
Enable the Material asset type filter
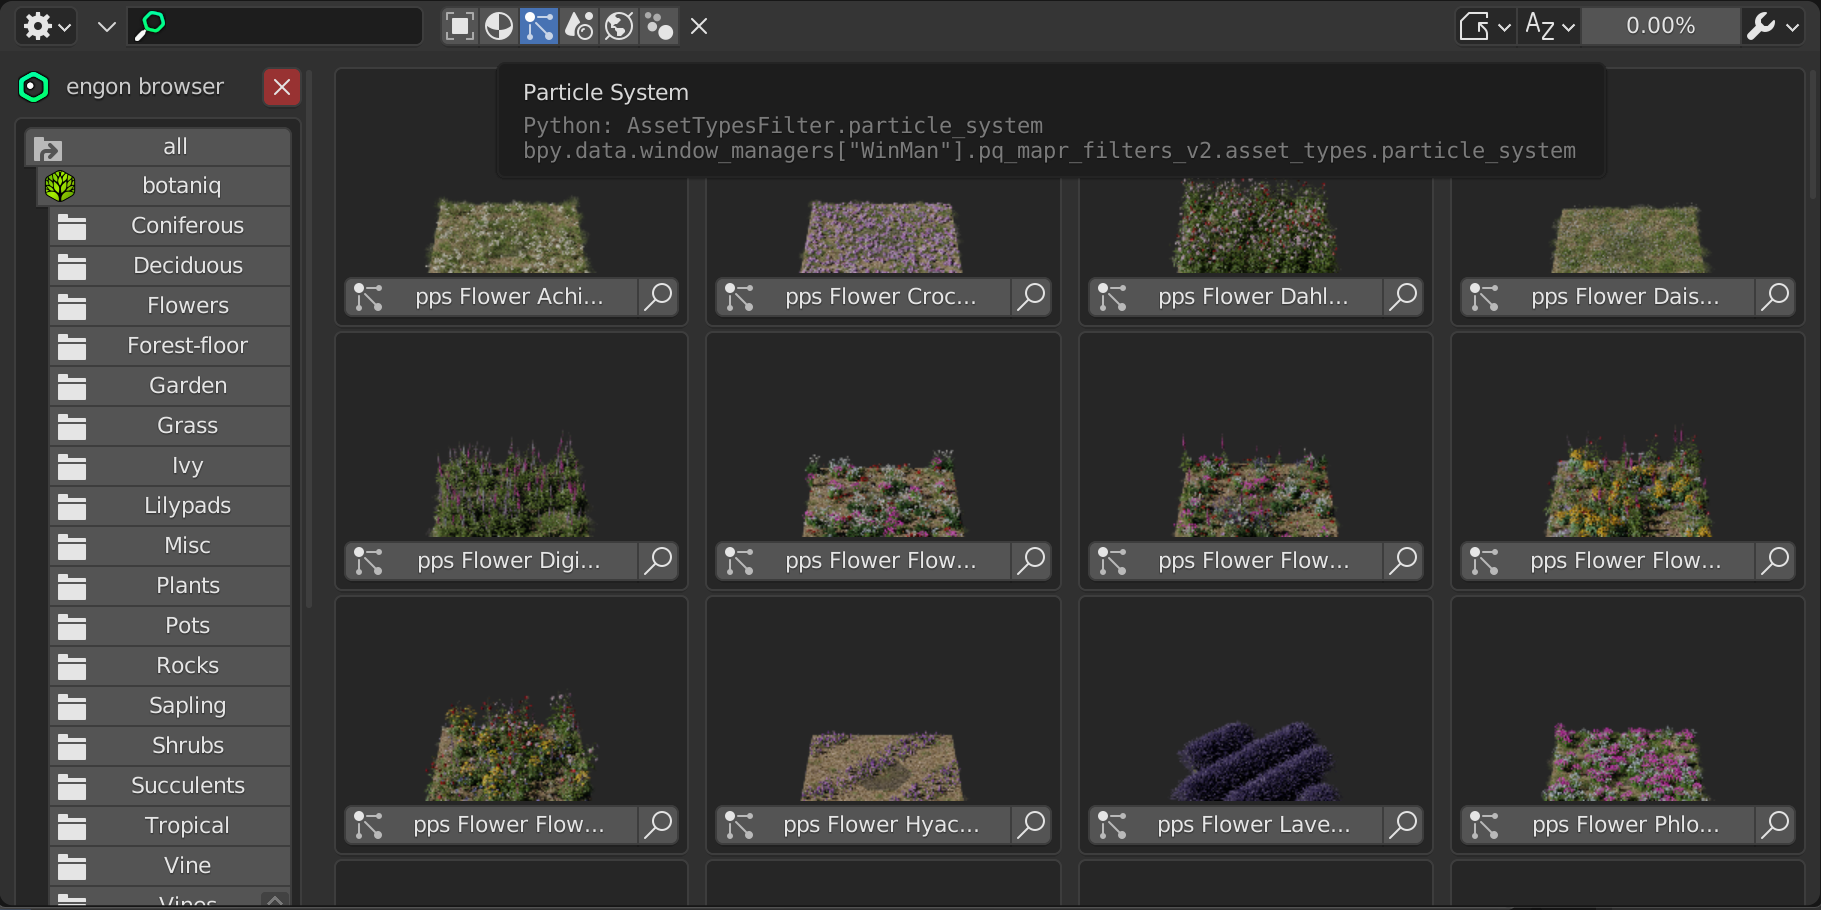tap(499, 26)
